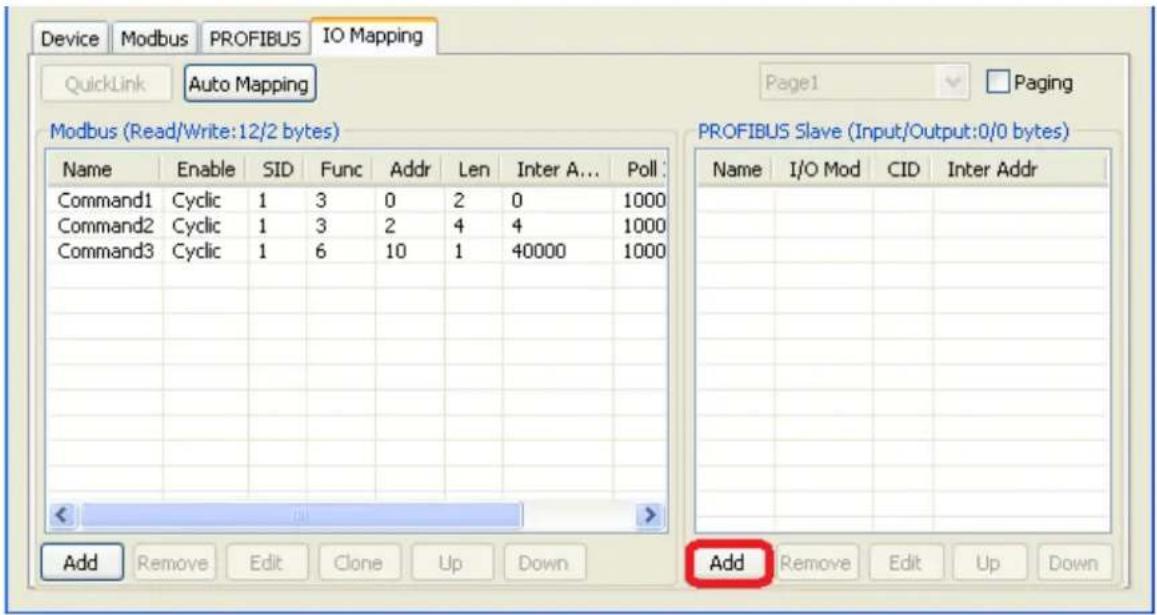This screenshot has height=615, width=1157.
Task: Click Edit under the PROFIBUS Slave list
Action: [x=906, y=564]
